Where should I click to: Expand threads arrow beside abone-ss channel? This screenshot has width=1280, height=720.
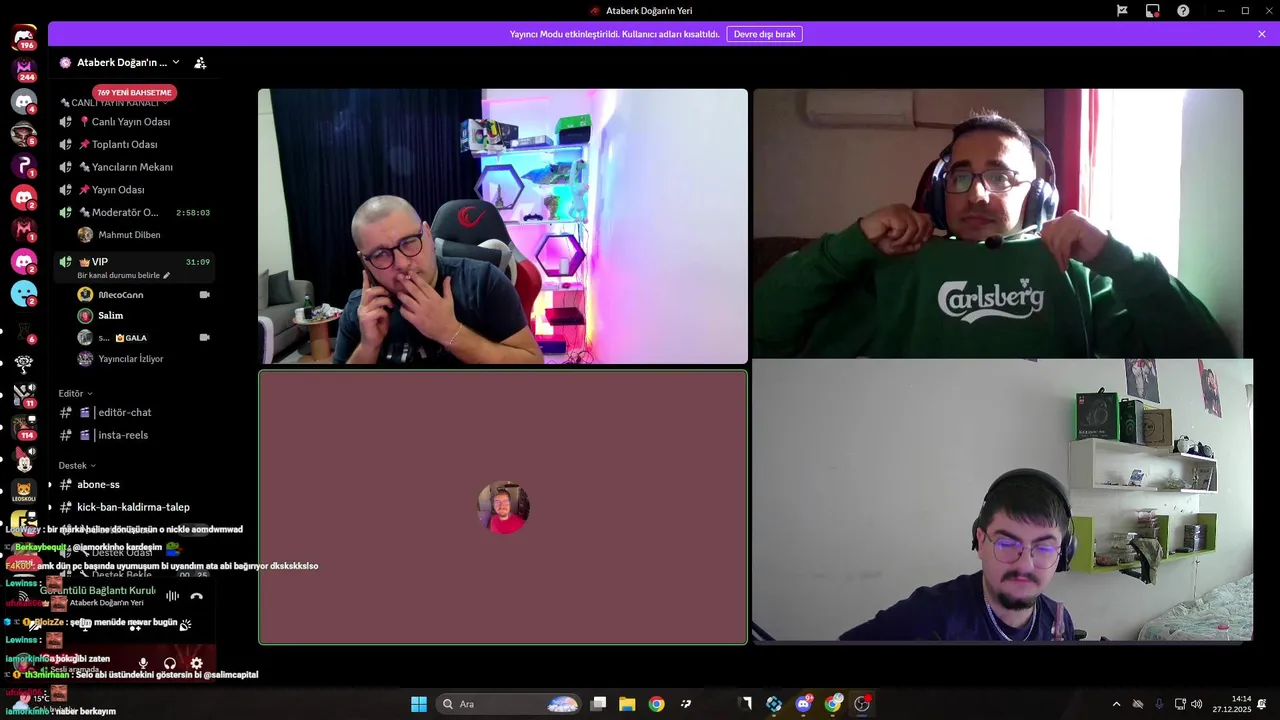pyautogui.click(x=50, y=485)
